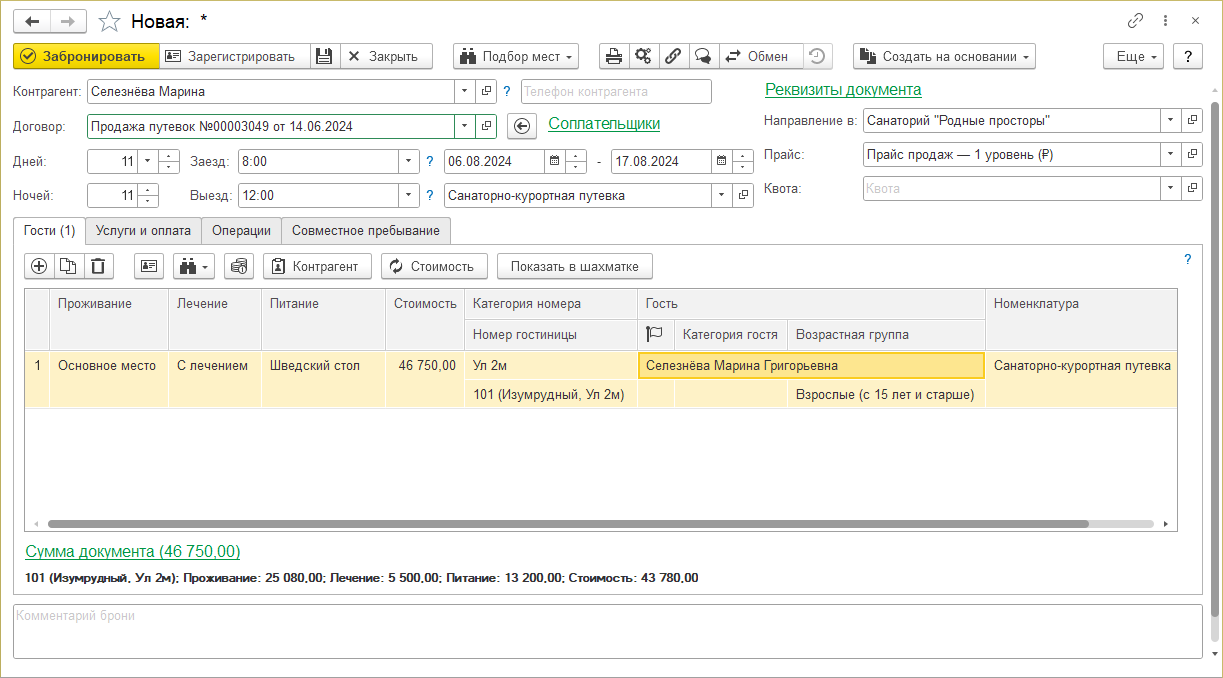Click the Комментарий брони text field
The width and height of the screenshot is (1223, 678).
pos(607,630)
